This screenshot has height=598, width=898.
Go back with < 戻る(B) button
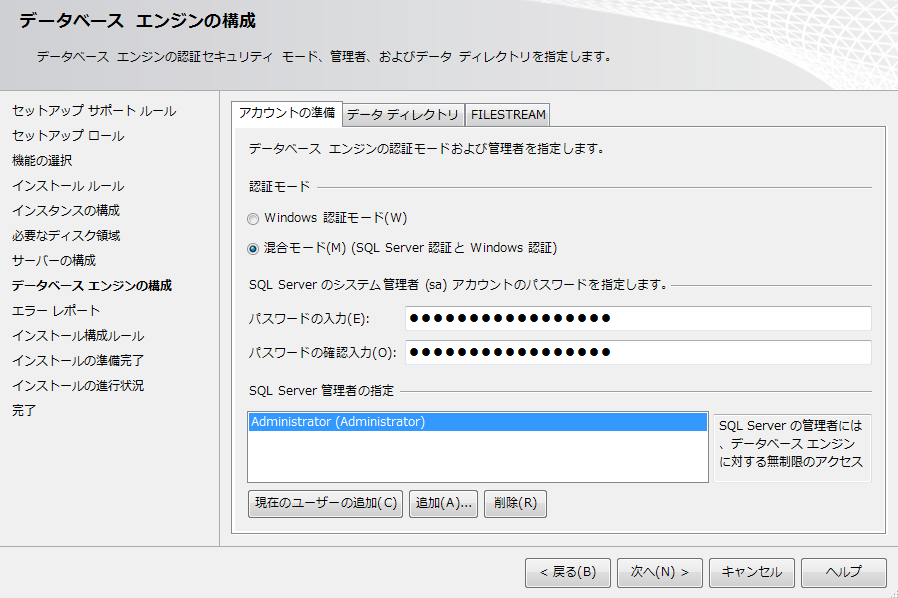[568, 572]
